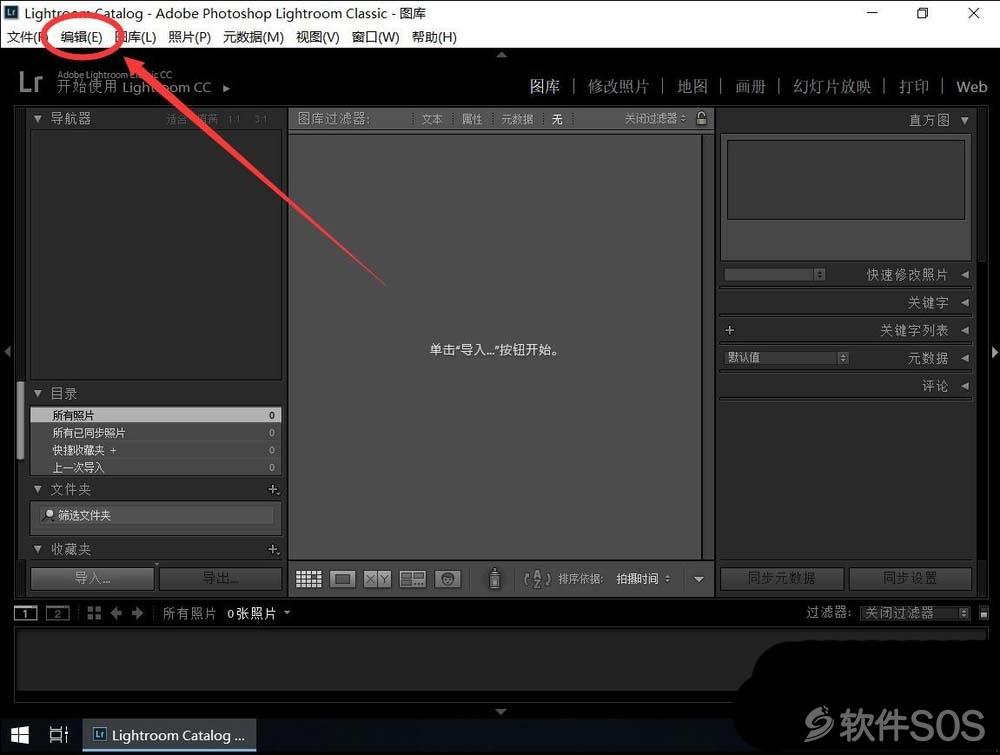Screen dimensions: 1000x755
Task: Click the Lr logo in the identity plate
Action: click(31, 82)
